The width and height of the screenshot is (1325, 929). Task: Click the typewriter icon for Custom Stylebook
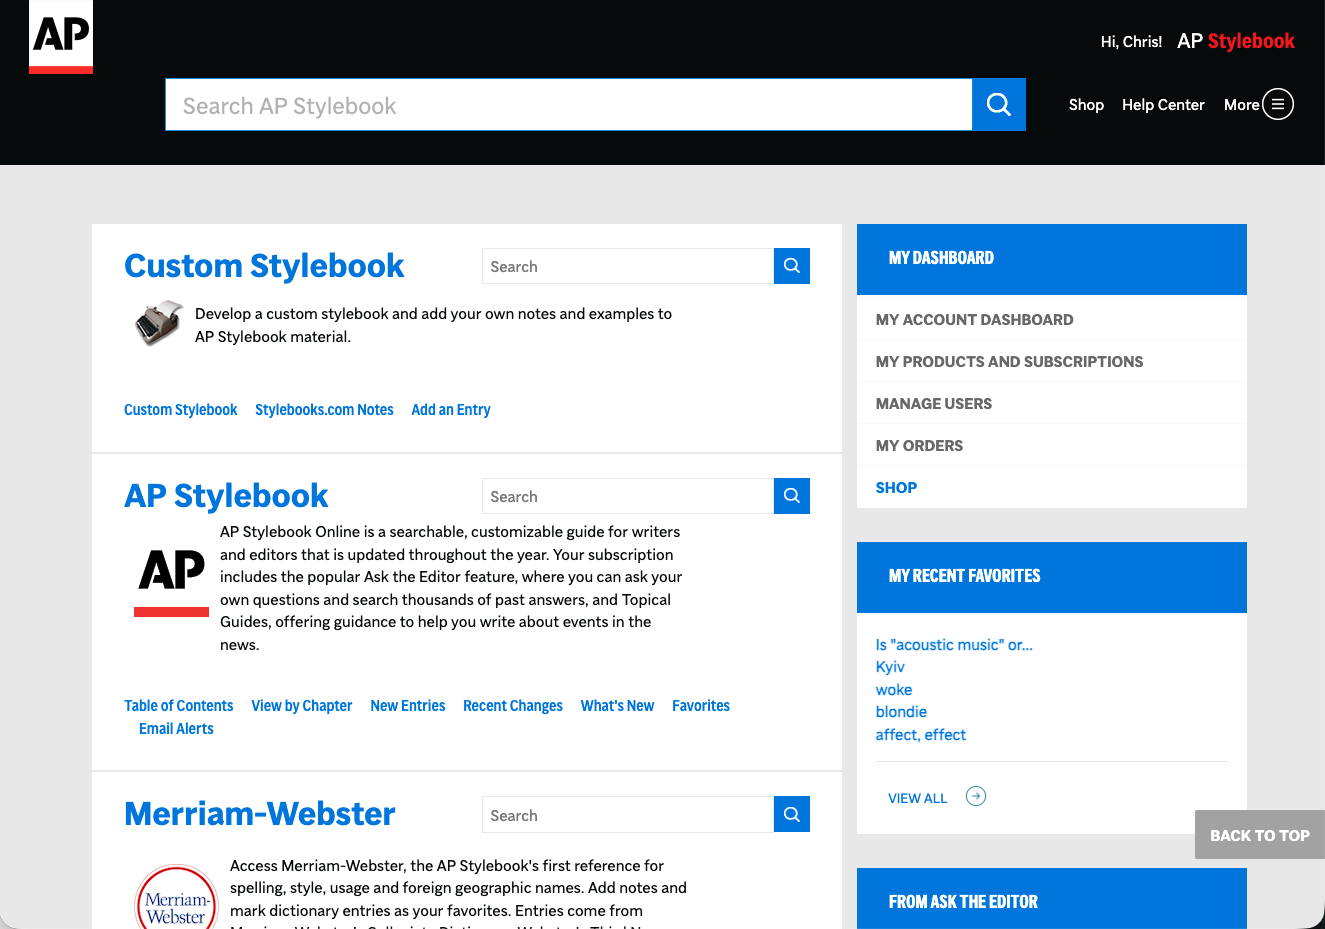(x=158, y=323)
